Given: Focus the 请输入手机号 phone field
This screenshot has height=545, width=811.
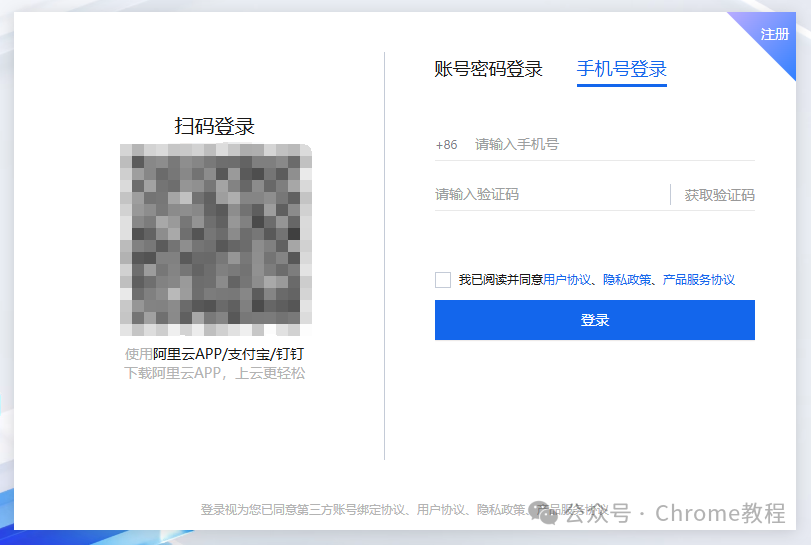Looking at the screenshot, I should click(x=614, y=144).
